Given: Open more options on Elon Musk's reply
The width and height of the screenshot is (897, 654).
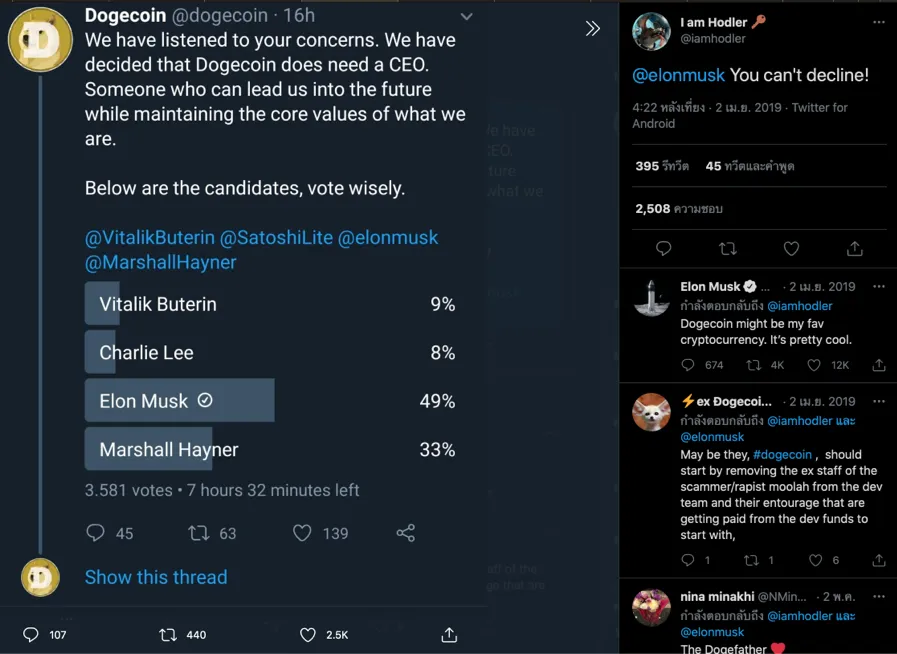Looking at the screenshot, I should tap(879, 287).
